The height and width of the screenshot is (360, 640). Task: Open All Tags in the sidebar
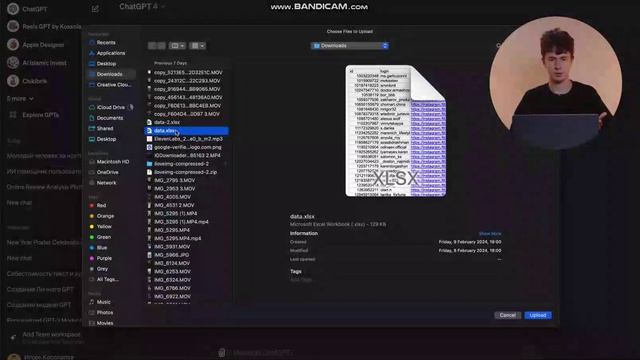pyautogui.click(x=107, y=280)
